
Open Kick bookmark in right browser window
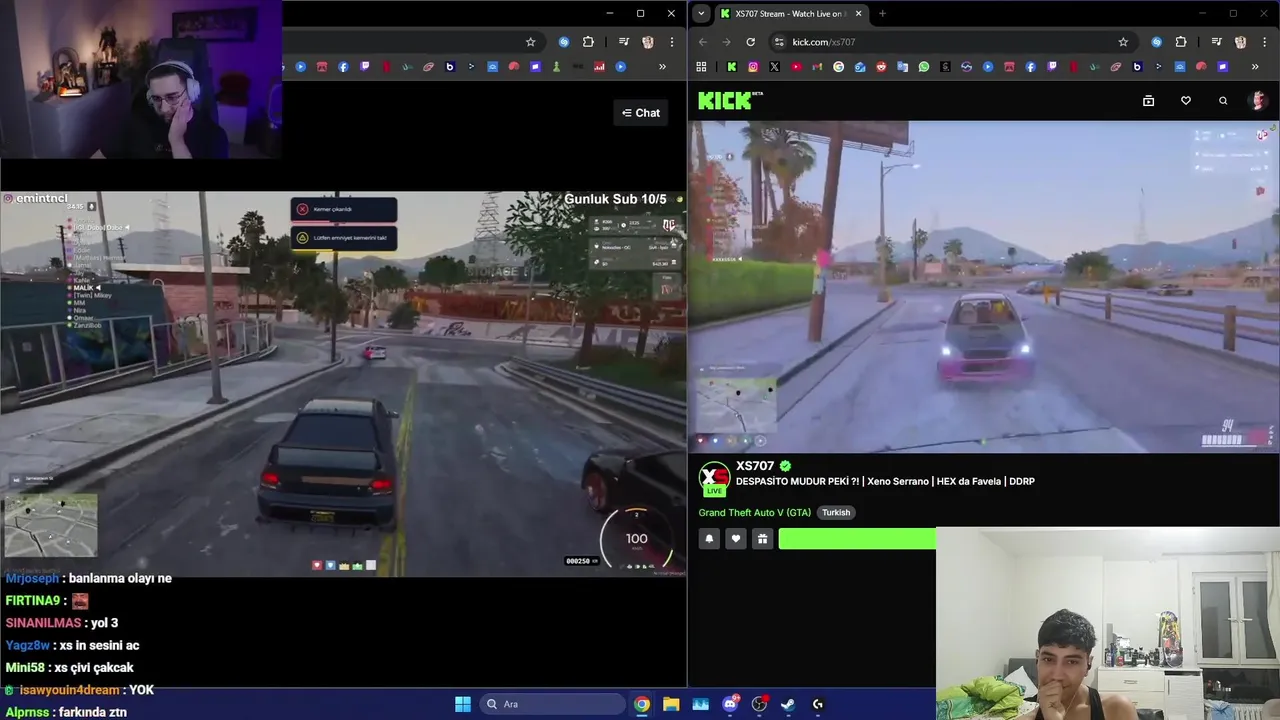(x=732, y=67)
